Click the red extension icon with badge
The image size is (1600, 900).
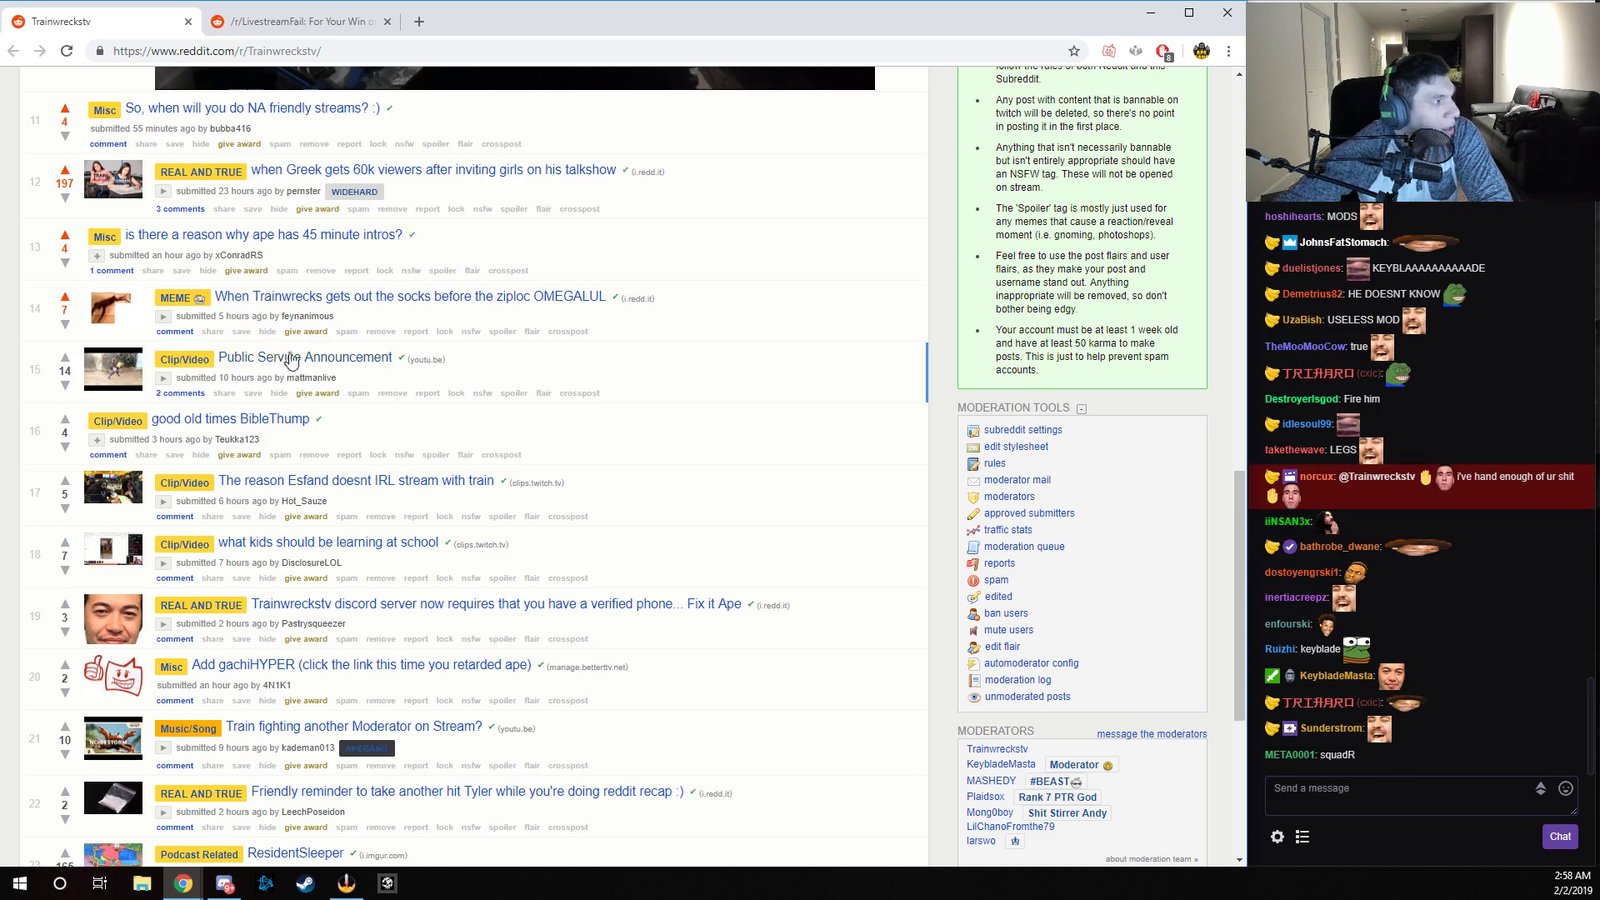(1163, 51)
